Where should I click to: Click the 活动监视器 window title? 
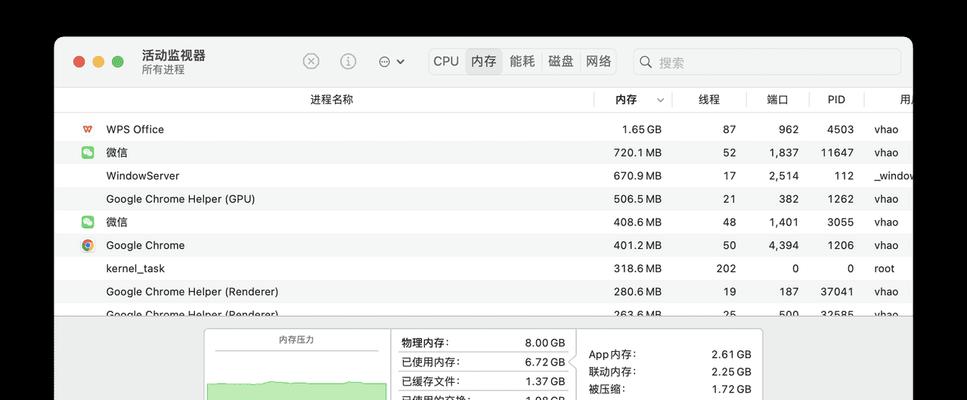point(173,55)
